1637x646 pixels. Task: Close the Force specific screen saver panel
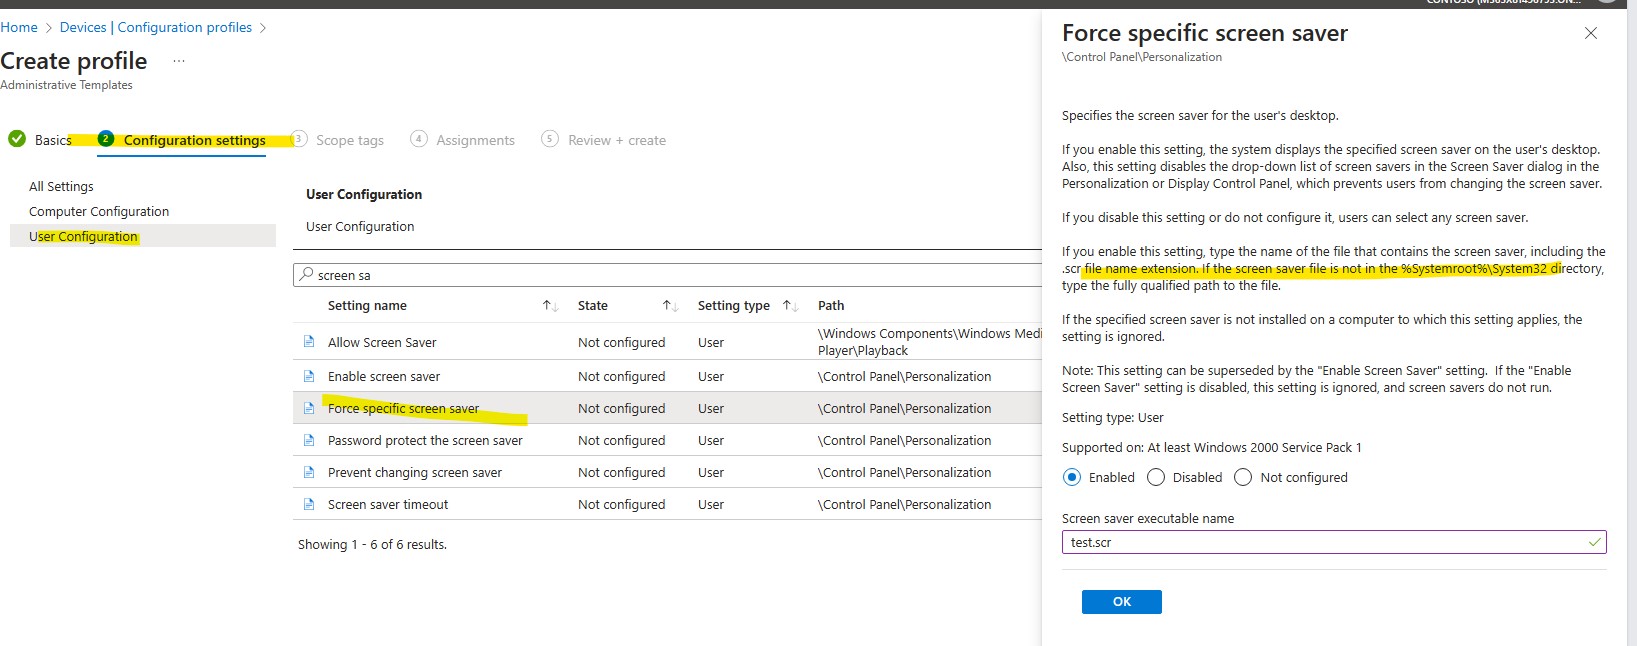(x=1591, y=33)
